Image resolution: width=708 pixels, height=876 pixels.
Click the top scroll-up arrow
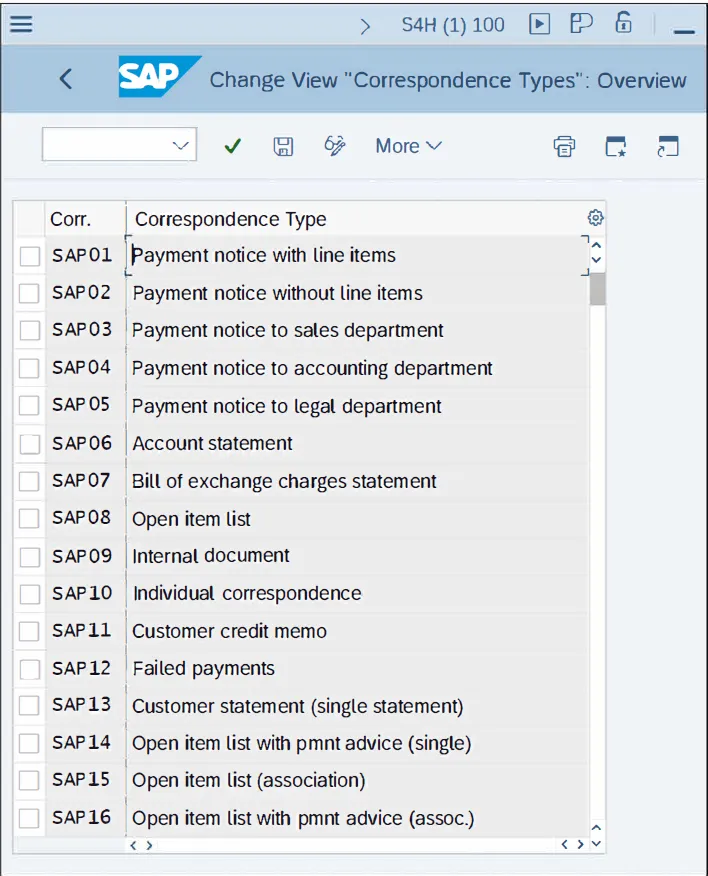[596, 245]
